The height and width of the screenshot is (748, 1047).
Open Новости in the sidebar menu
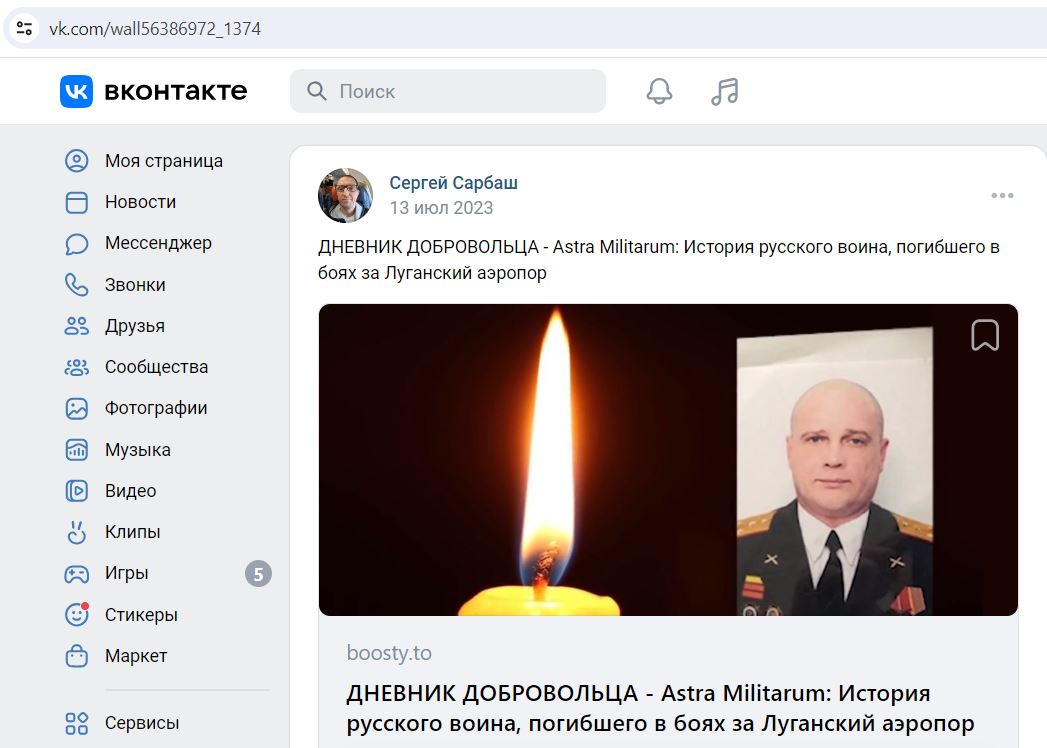120,202
